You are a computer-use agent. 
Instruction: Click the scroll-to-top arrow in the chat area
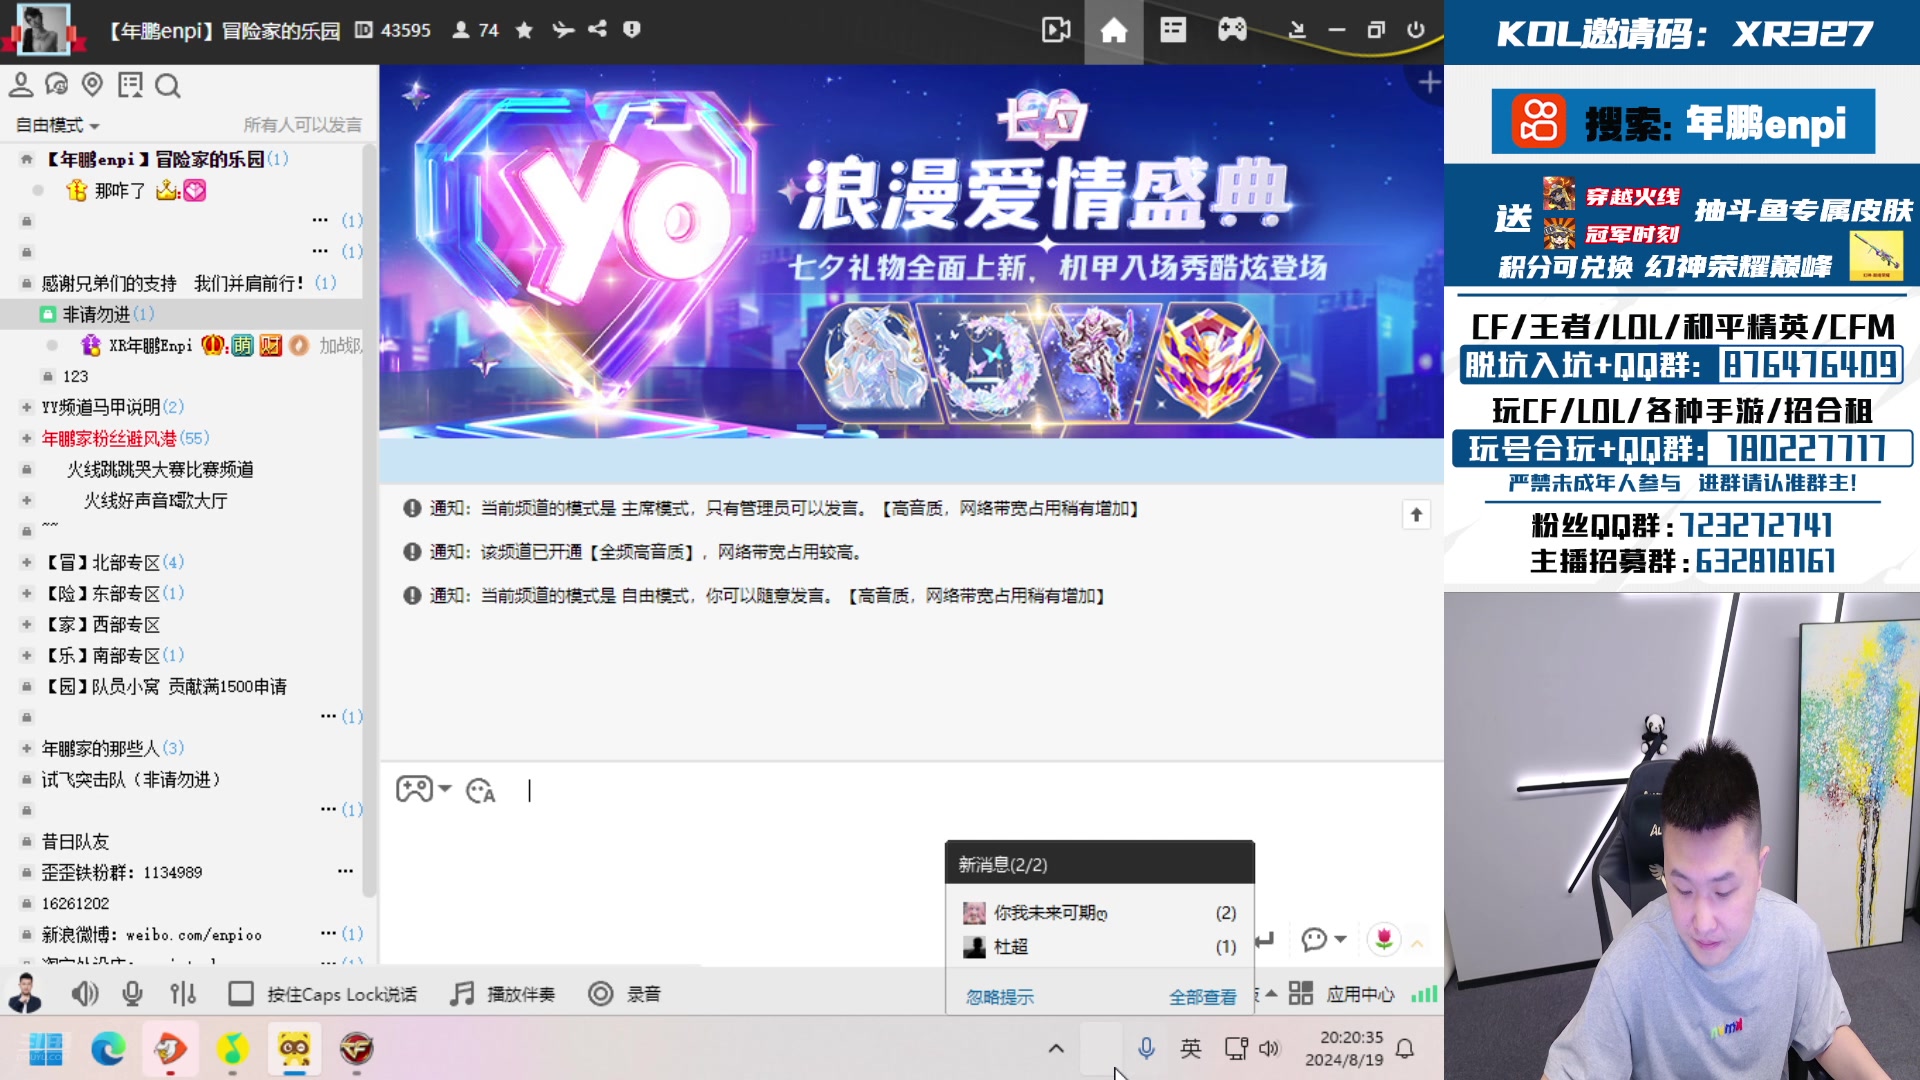tap(1416, 514)
